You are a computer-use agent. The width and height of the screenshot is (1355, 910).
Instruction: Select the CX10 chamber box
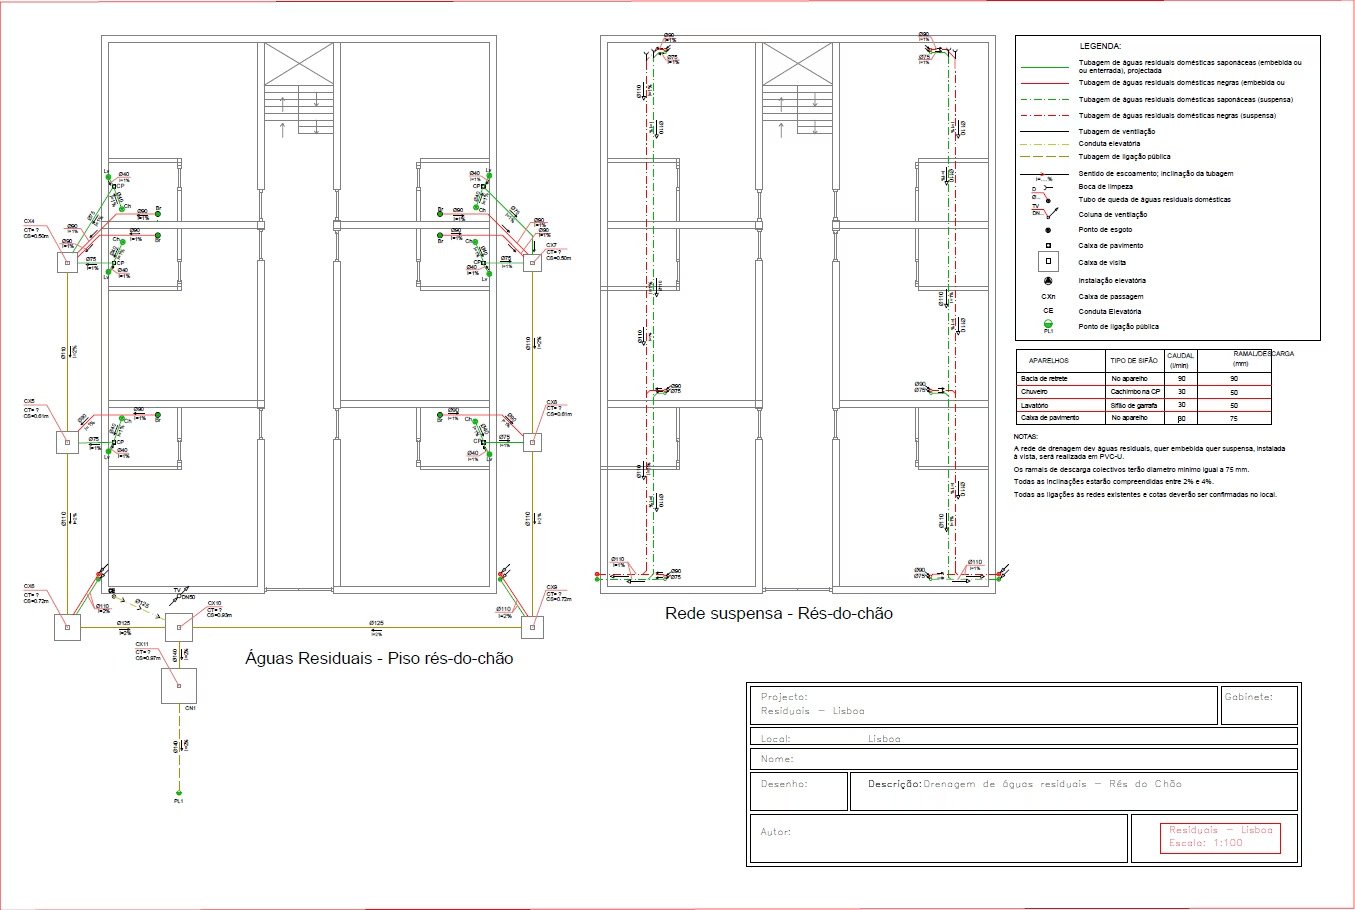coord(178,627)
